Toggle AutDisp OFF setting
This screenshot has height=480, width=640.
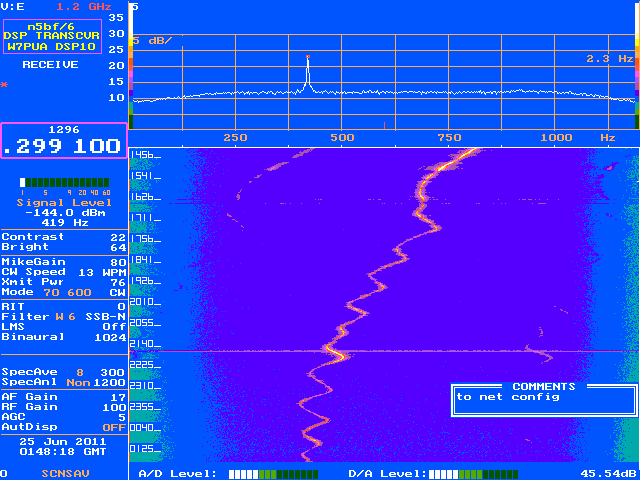64,427
